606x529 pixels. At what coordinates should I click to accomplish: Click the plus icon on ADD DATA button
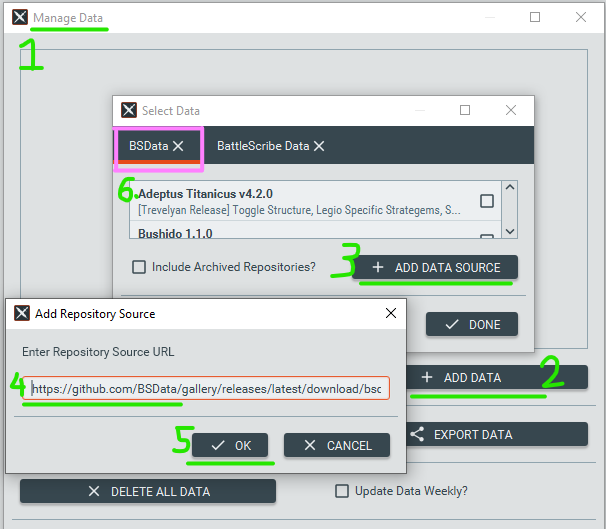click(427, 377)
